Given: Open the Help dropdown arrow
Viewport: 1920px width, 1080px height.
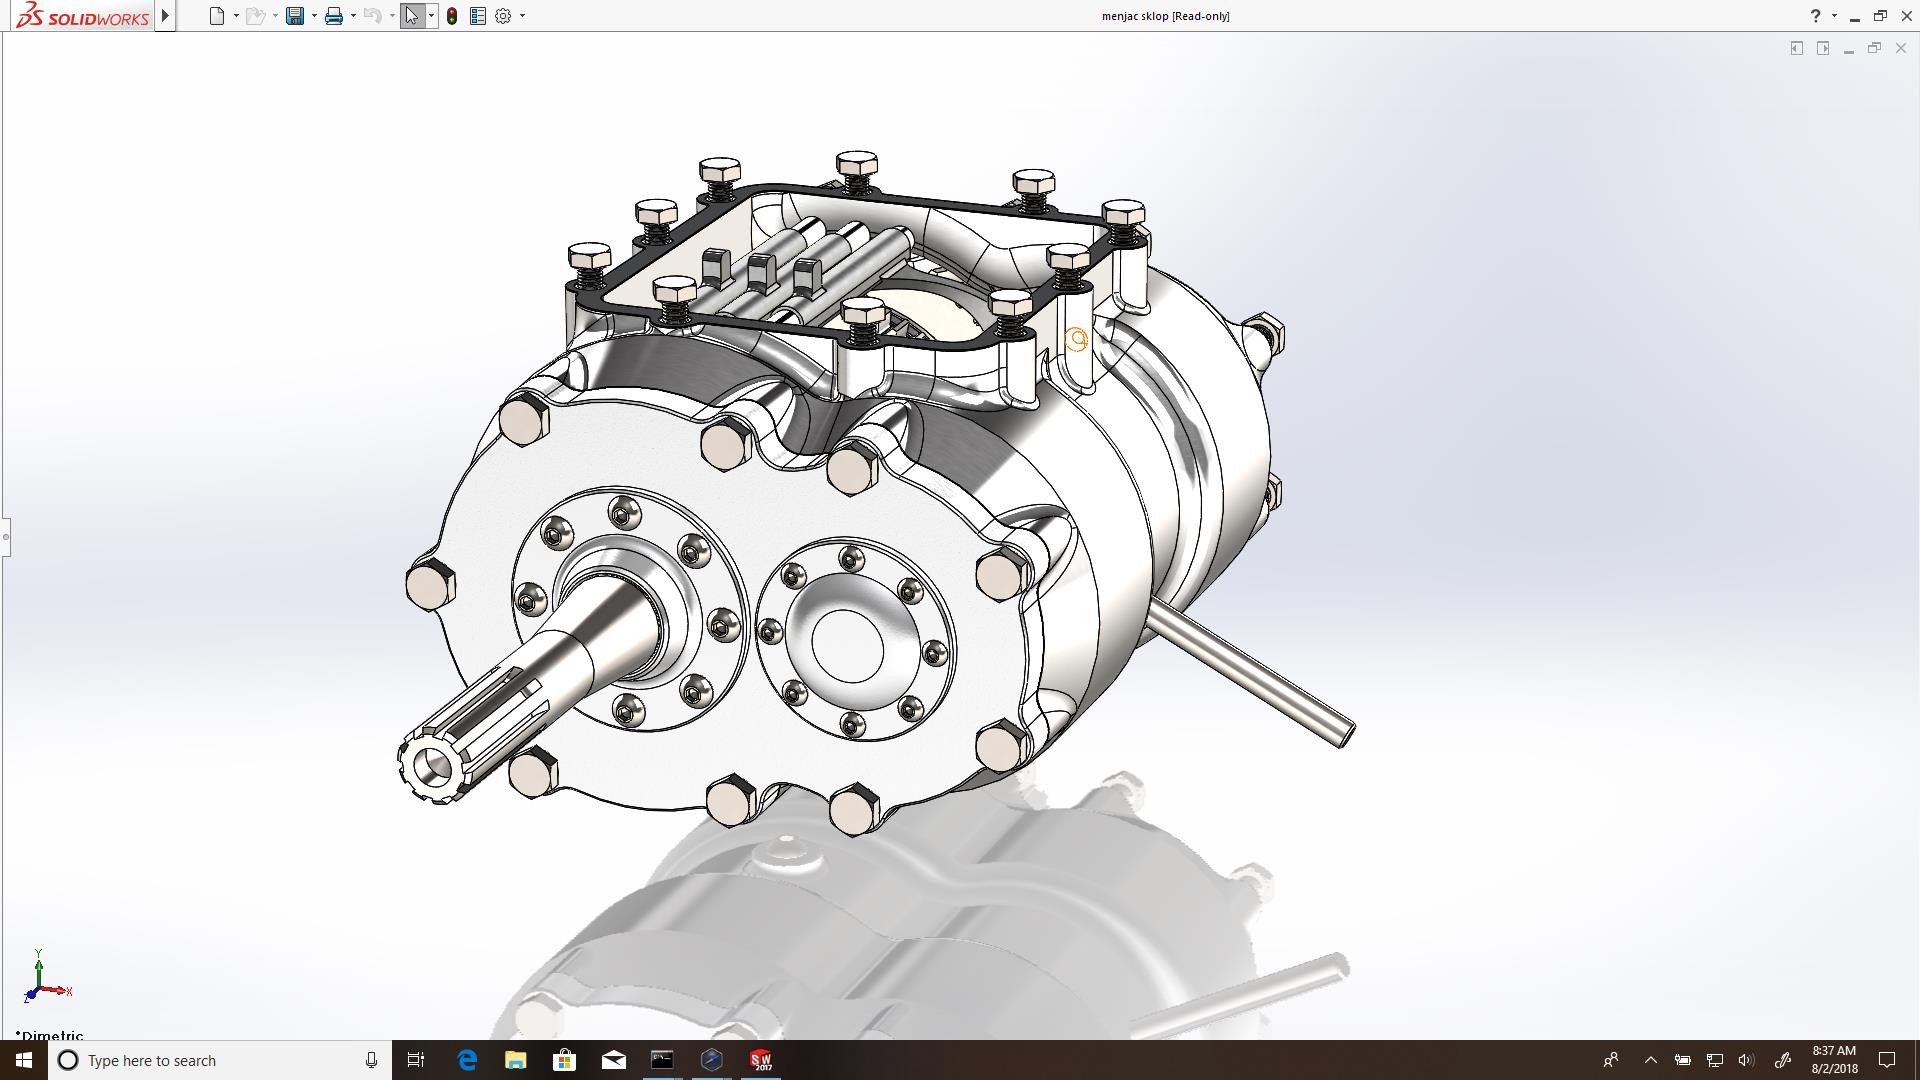Looking at the screenshot, I should pyautogui.click(x=1834, y=16).
